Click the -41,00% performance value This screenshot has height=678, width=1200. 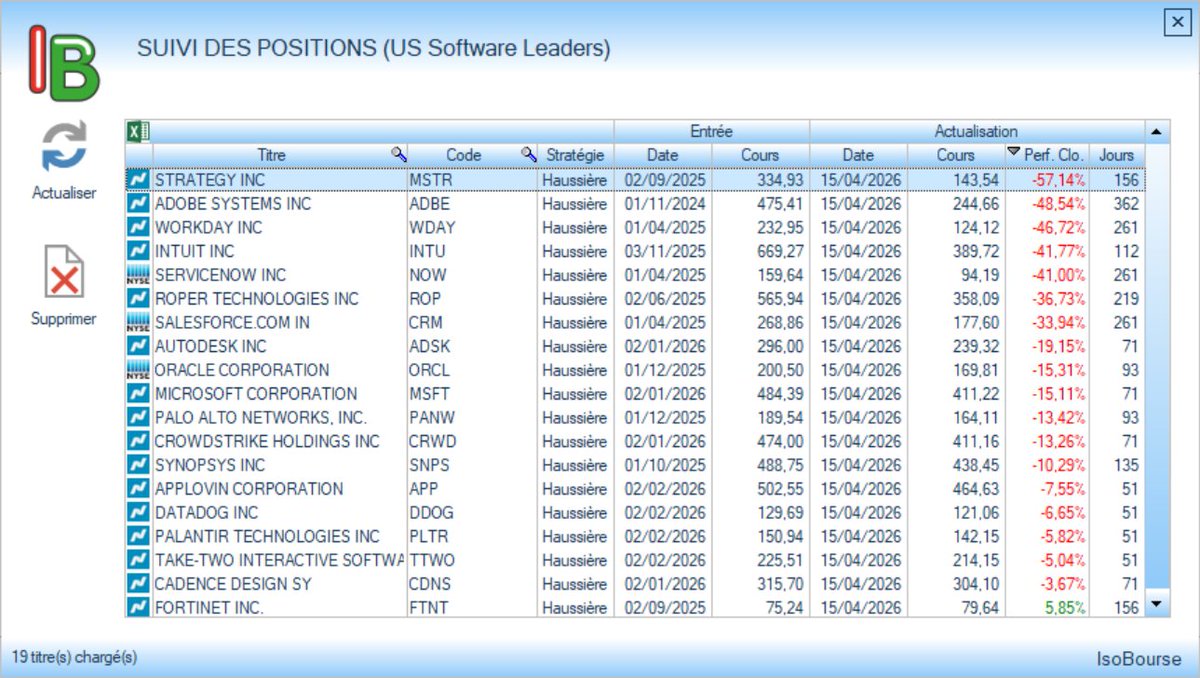coord(1059,275)
